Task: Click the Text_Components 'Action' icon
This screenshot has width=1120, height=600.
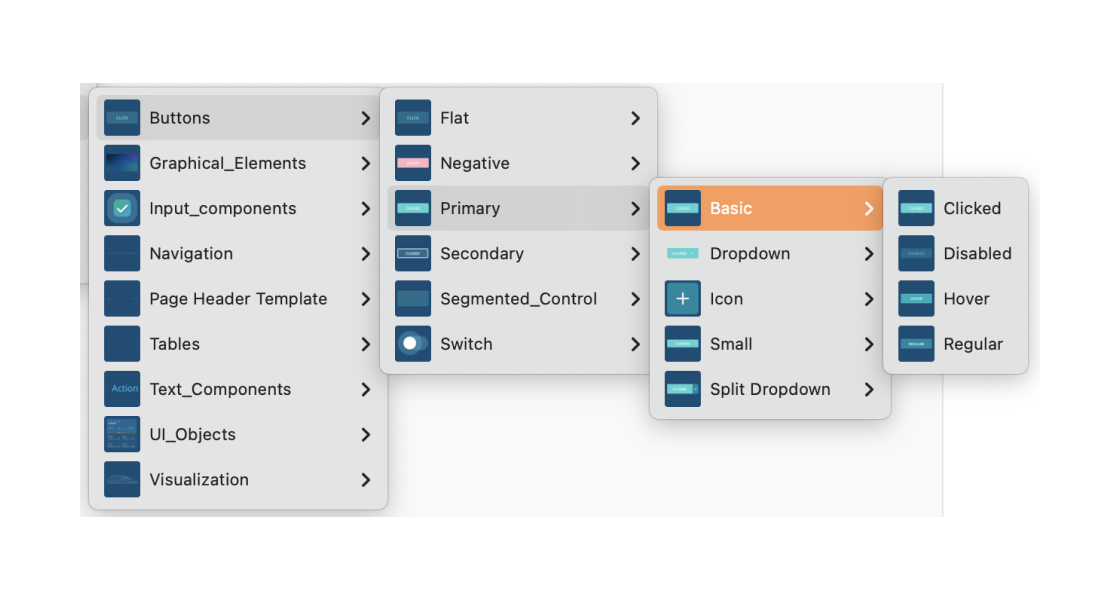Action: pyautogui.click(x=121, y=389)
